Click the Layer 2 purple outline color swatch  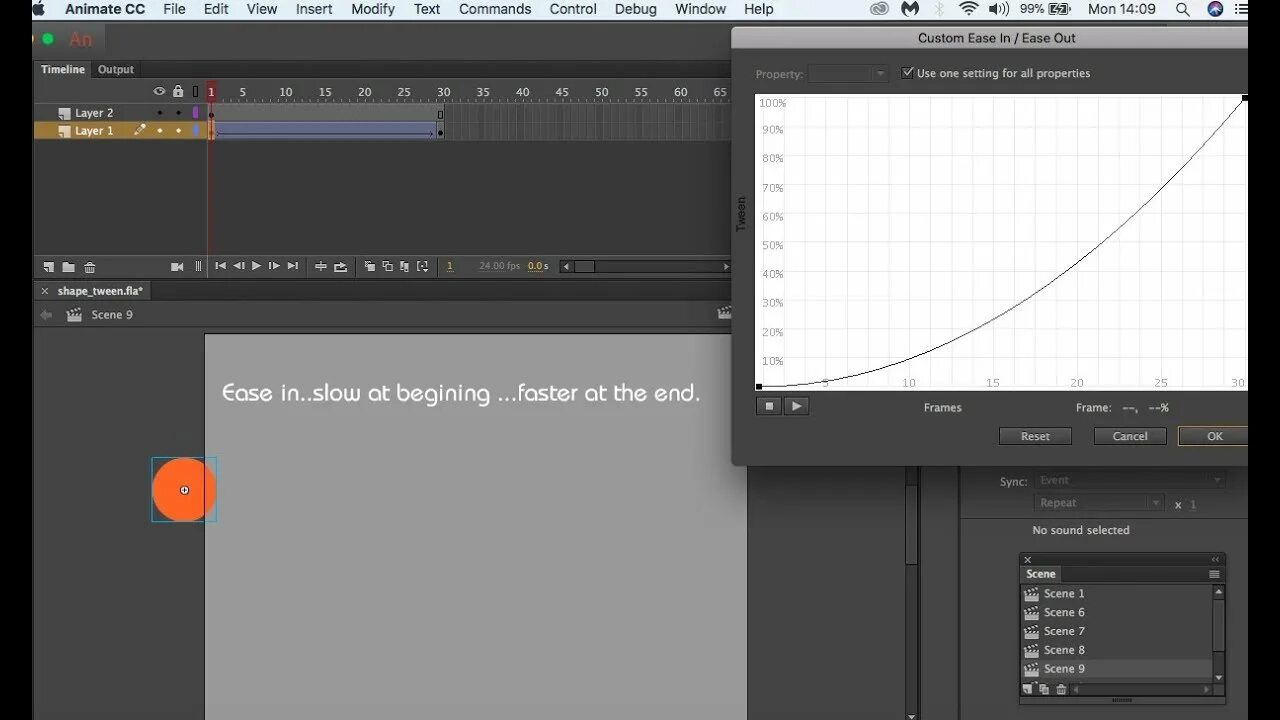196,113
